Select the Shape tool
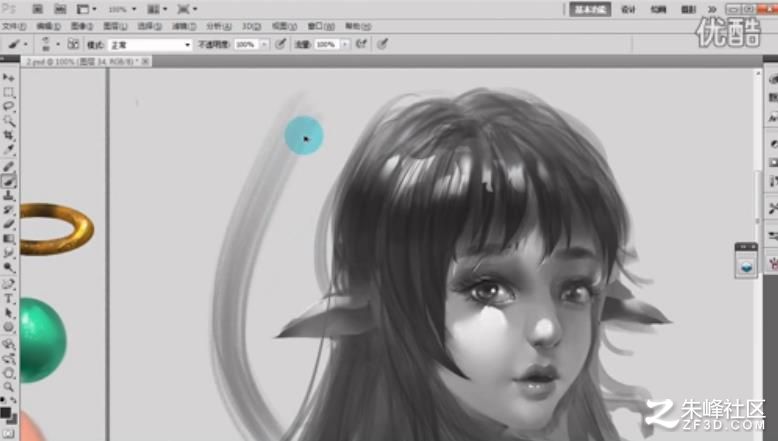This screenshot has width=778, height=441. coord(8,327)
